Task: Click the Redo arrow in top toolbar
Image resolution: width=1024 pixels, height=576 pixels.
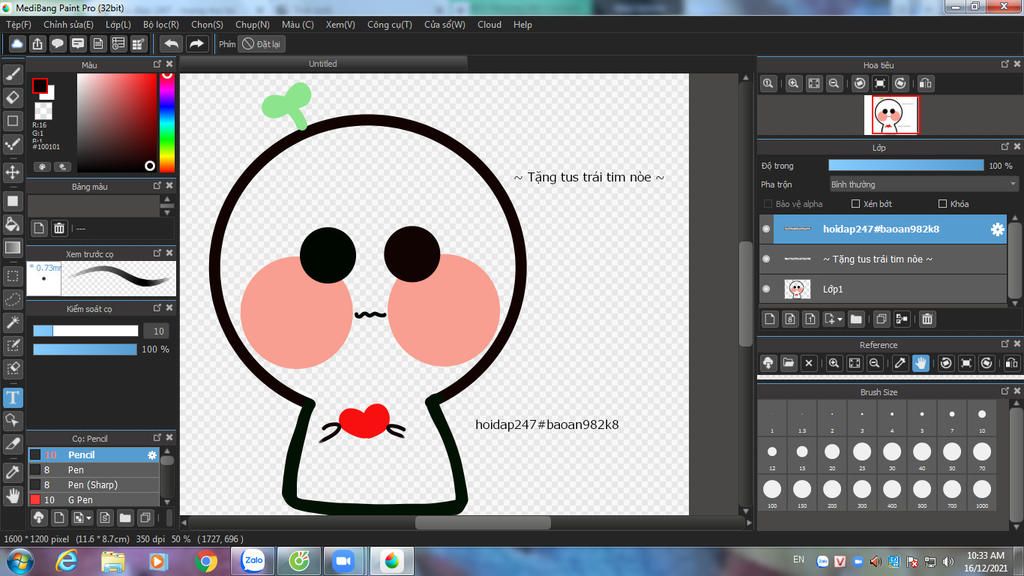Action: (196, 44)
